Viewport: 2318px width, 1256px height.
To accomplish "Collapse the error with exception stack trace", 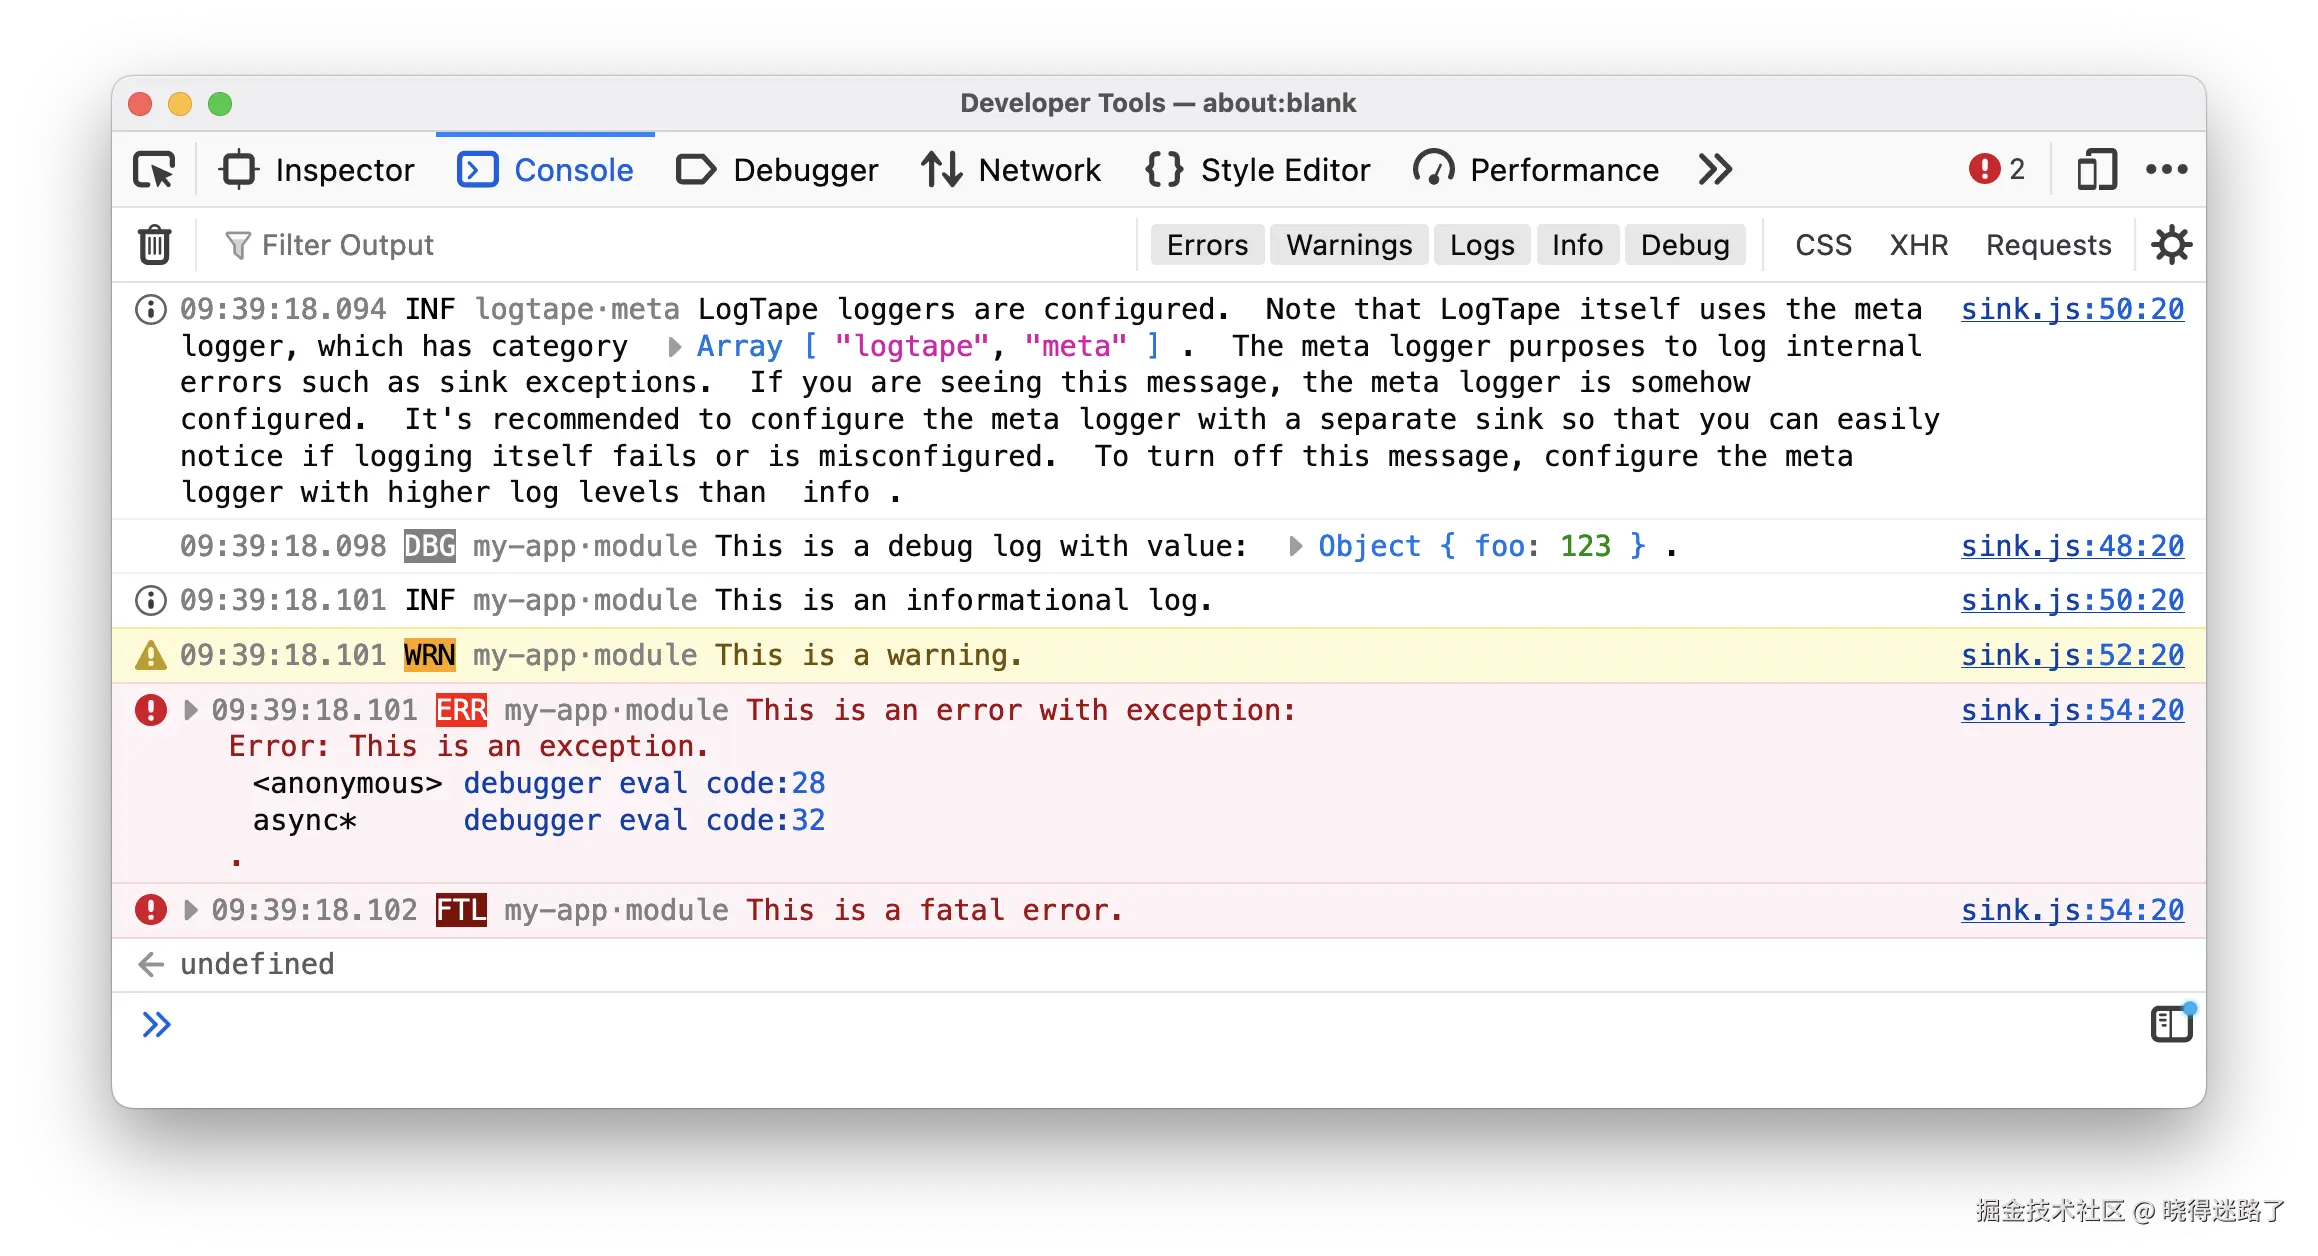I will (189, 710).
